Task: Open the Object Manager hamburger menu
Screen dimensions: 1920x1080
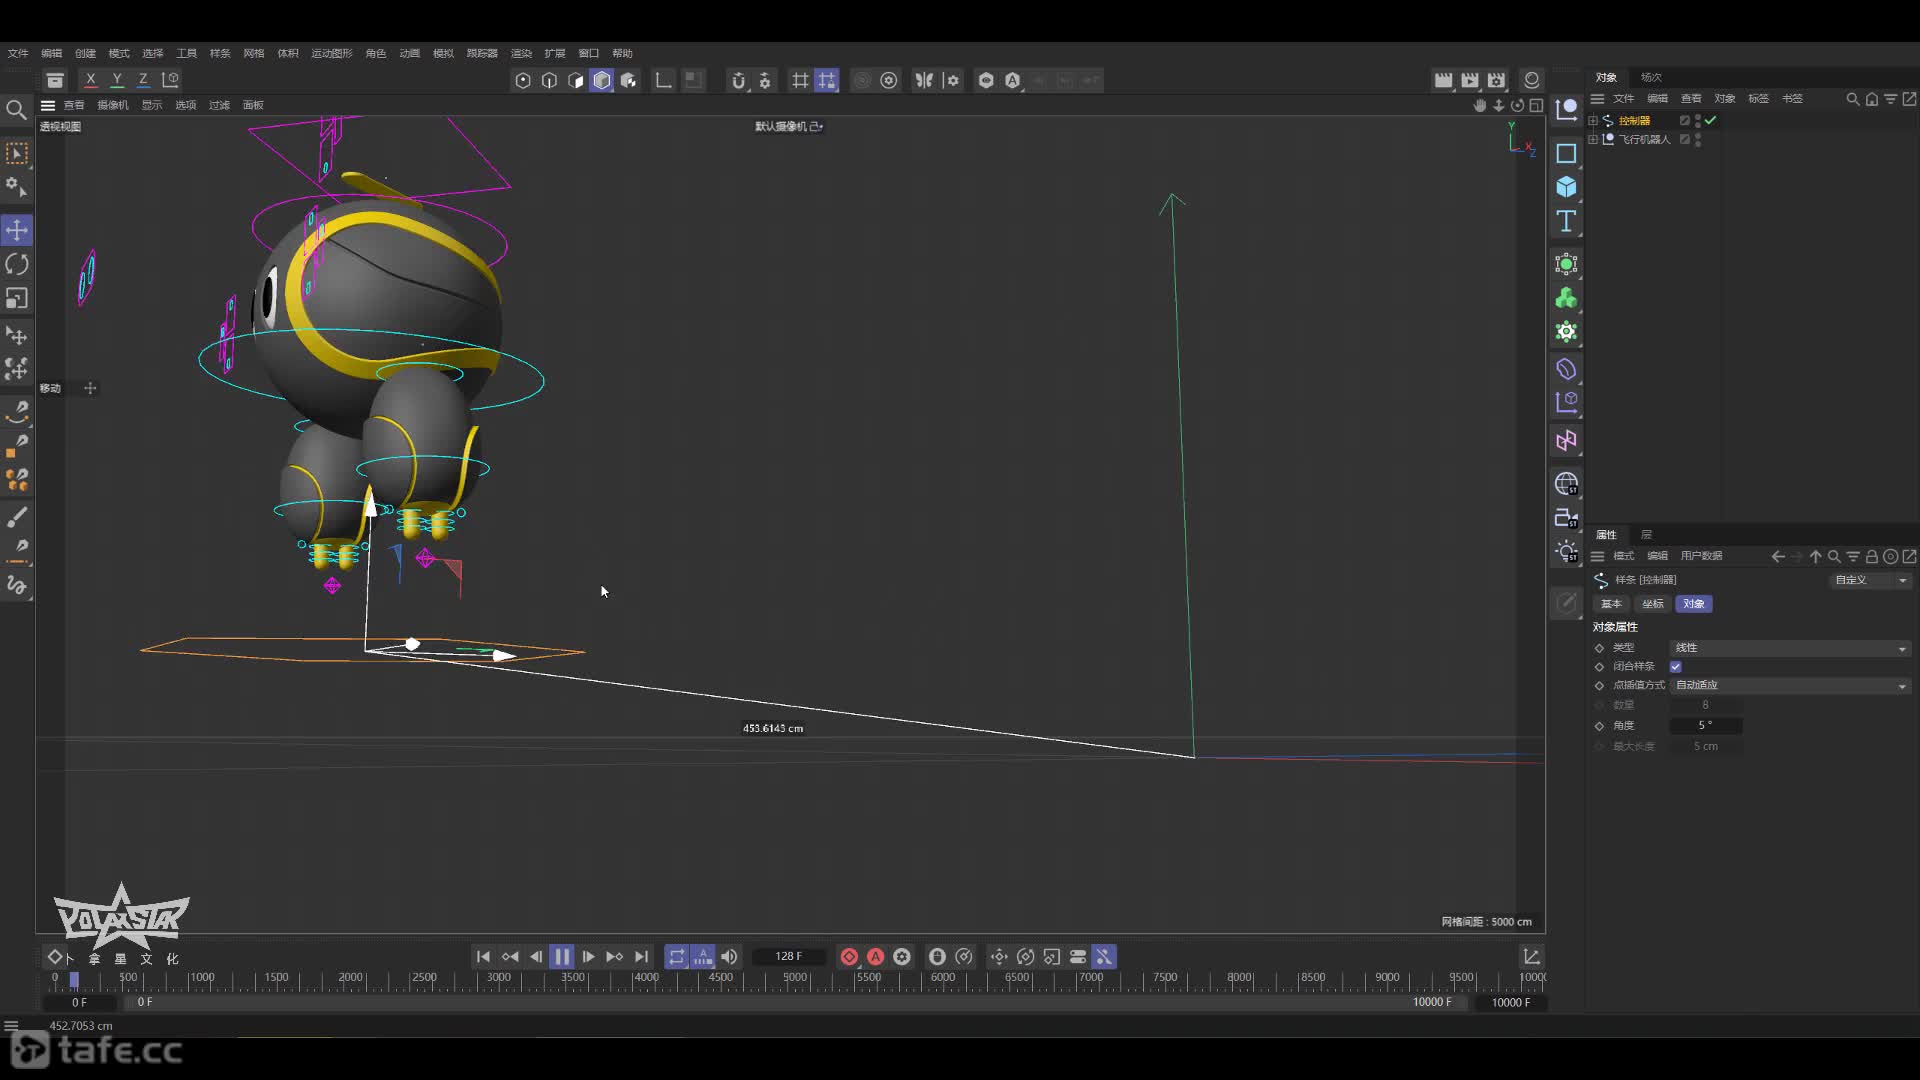Action: [x=1598, y=99]
